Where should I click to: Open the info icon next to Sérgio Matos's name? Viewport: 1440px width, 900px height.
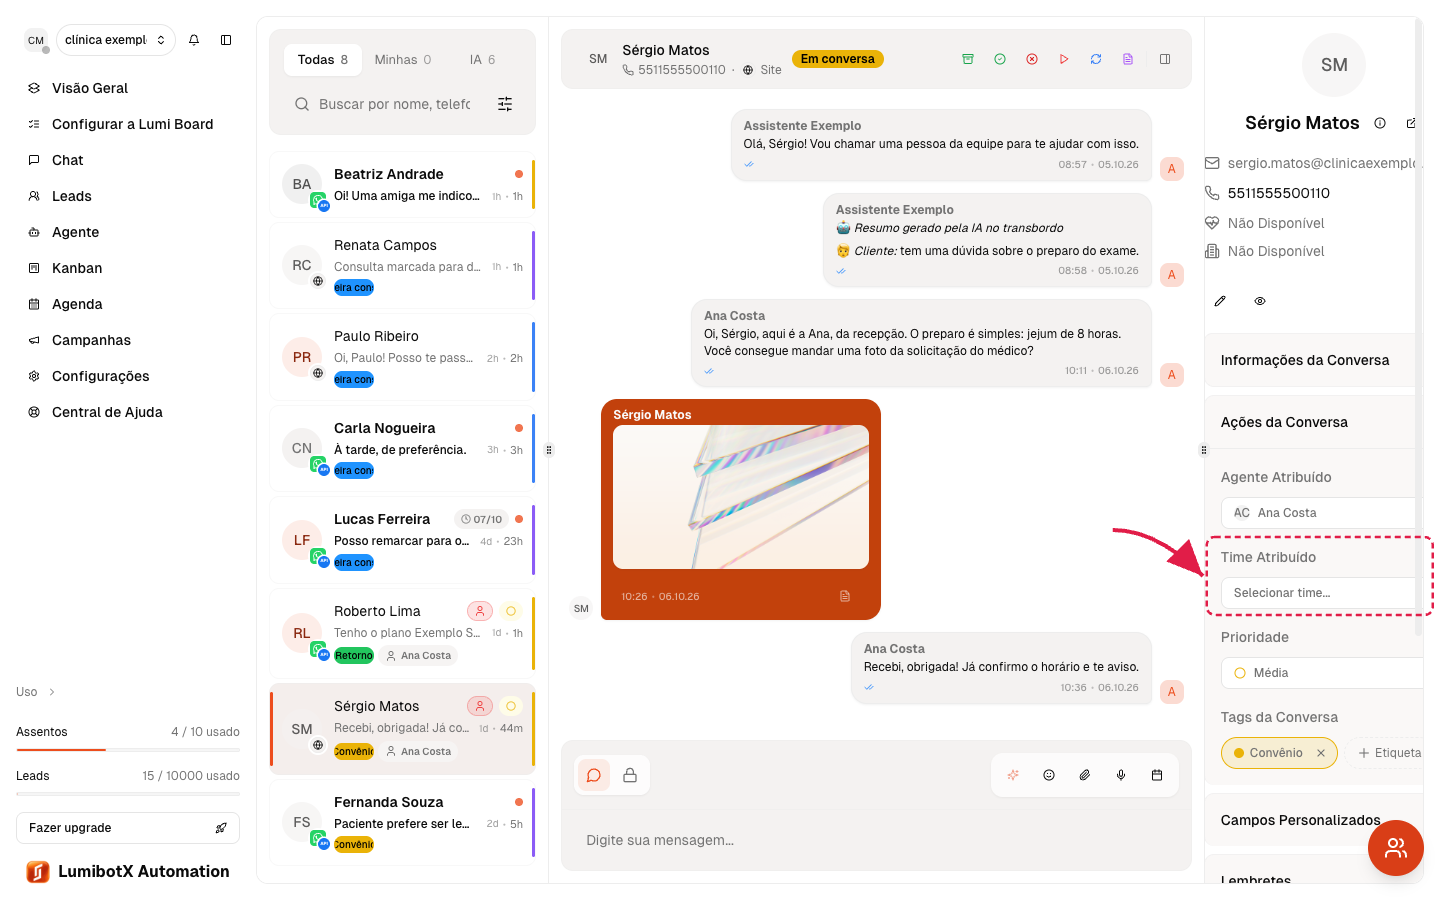coord(1380,123)
